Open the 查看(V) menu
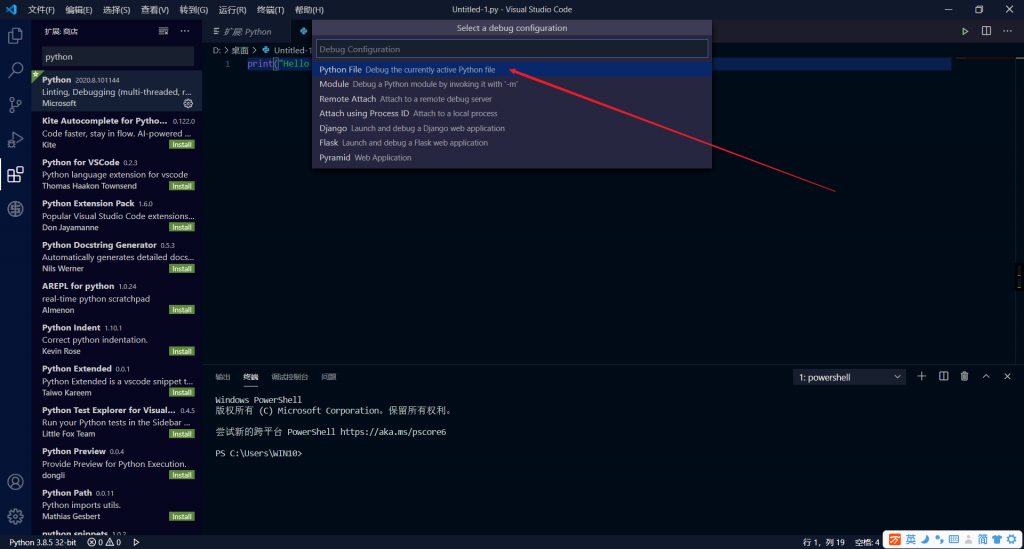Image resolution: width=1024 pixels, height=549 pixels. tap(155, 10)
